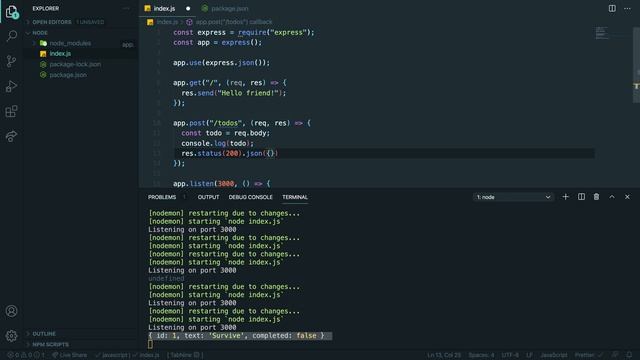Create a new terminal with plus icon

[x=565, y=197]
